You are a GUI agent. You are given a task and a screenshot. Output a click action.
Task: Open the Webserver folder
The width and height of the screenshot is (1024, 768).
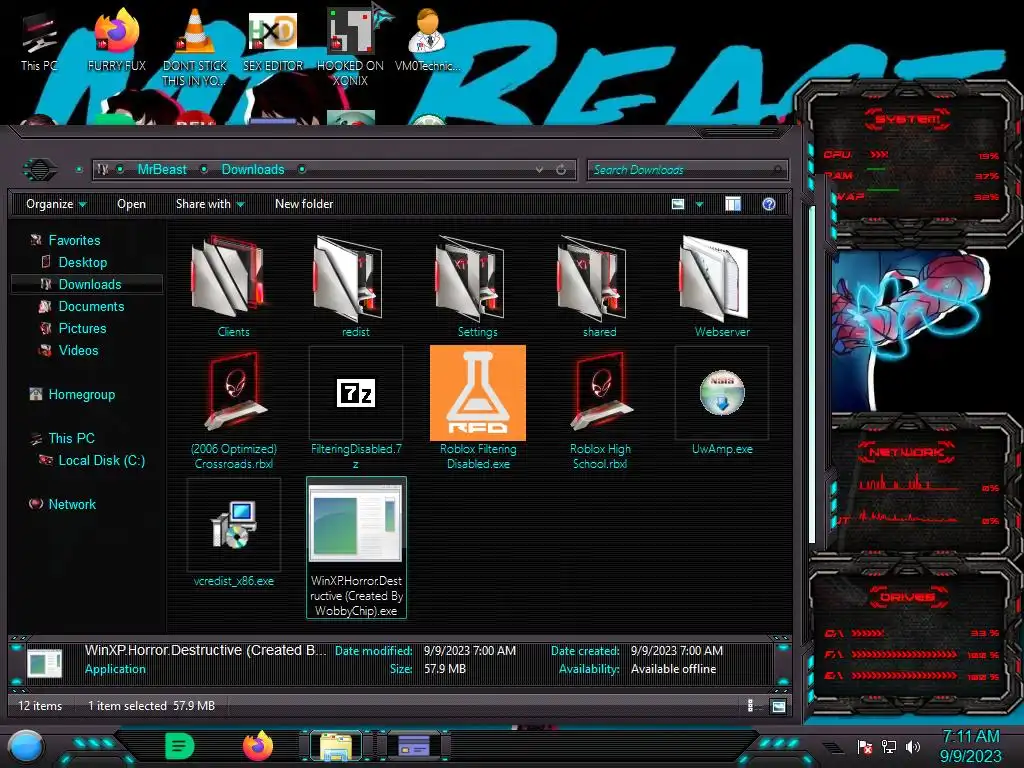coord(722,286)
